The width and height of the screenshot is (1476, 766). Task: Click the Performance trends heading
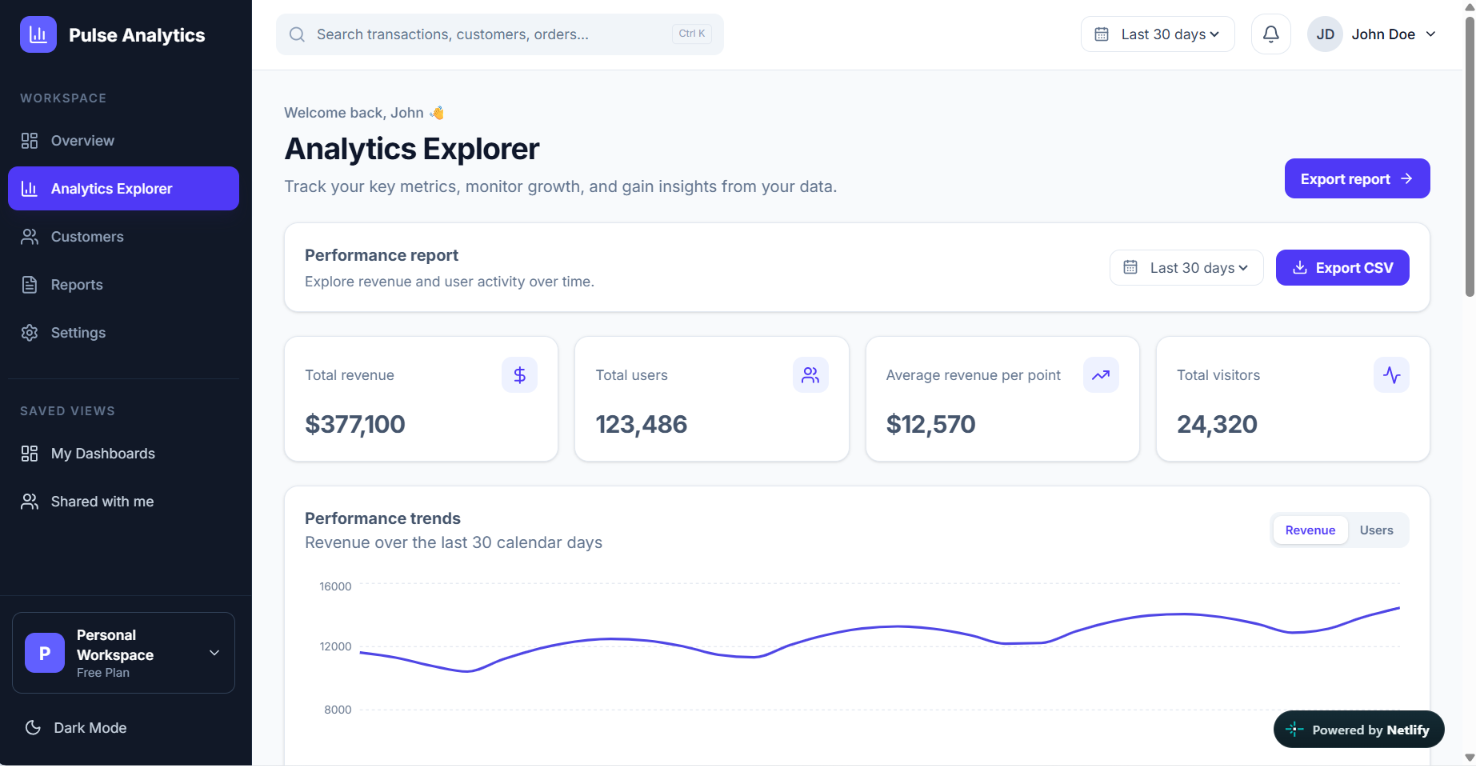(383, 518)
